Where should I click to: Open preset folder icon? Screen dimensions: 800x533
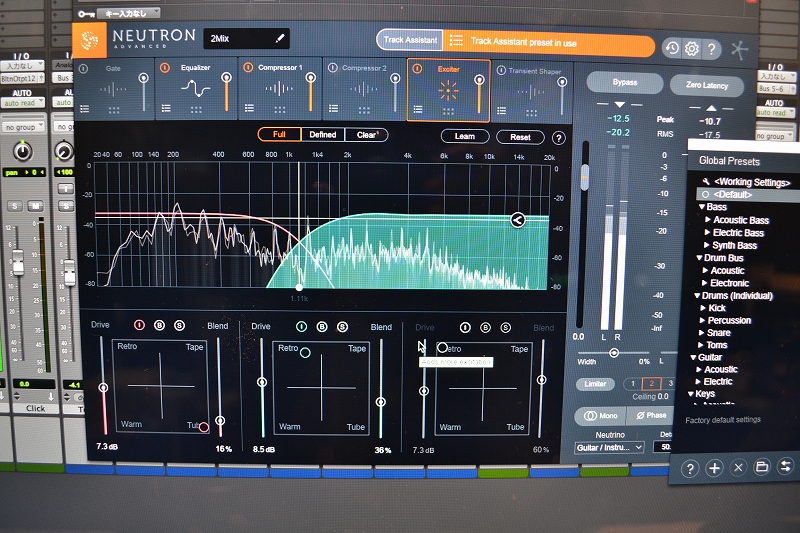point(762,466)
